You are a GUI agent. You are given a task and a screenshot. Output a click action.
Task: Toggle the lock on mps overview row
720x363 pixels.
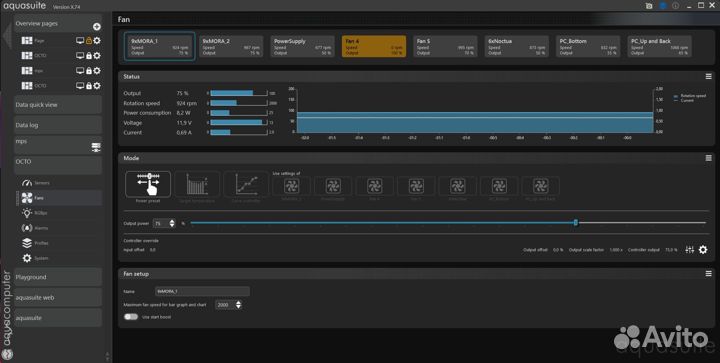pos(89,71)
